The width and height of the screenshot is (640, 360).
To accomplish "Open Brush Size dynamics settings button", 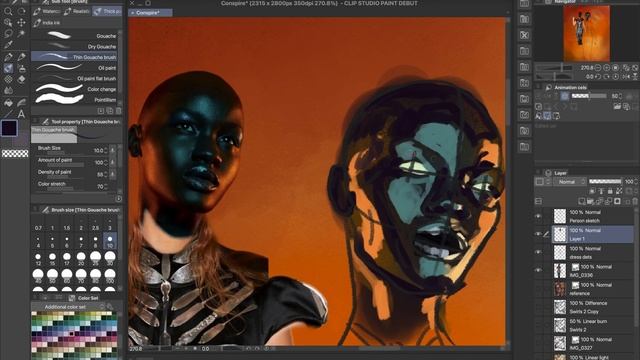I will [113, 151].
